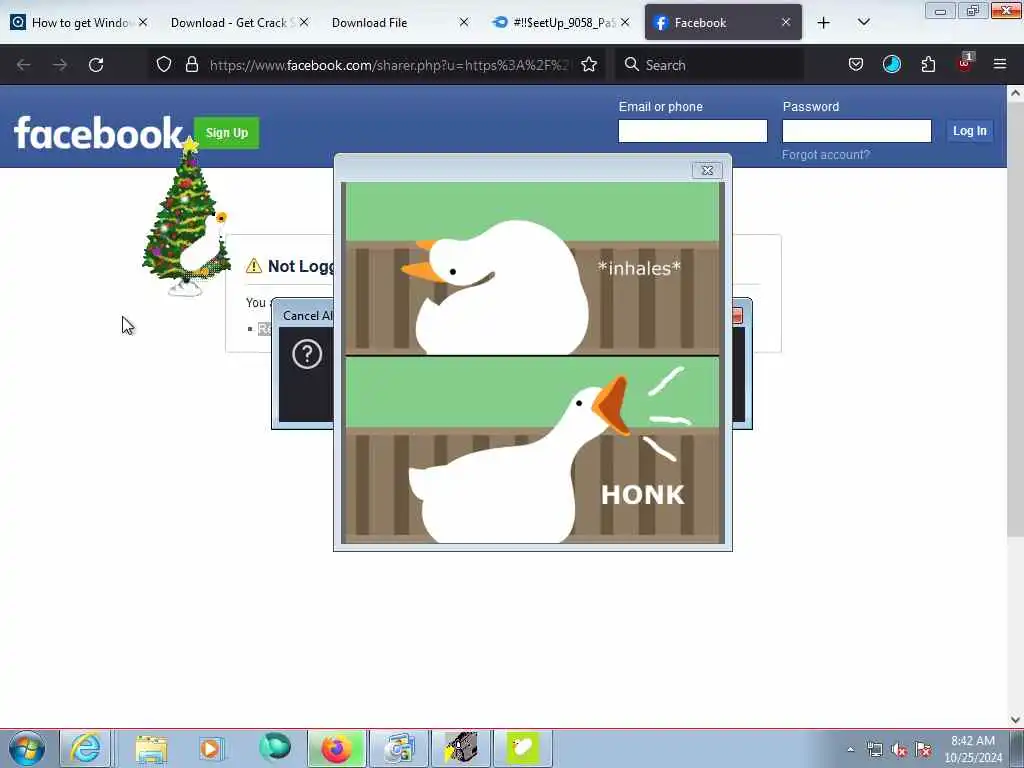Switch to Firefox in the taskbar
1024x768 pixels.
click(x=336, y=748)
